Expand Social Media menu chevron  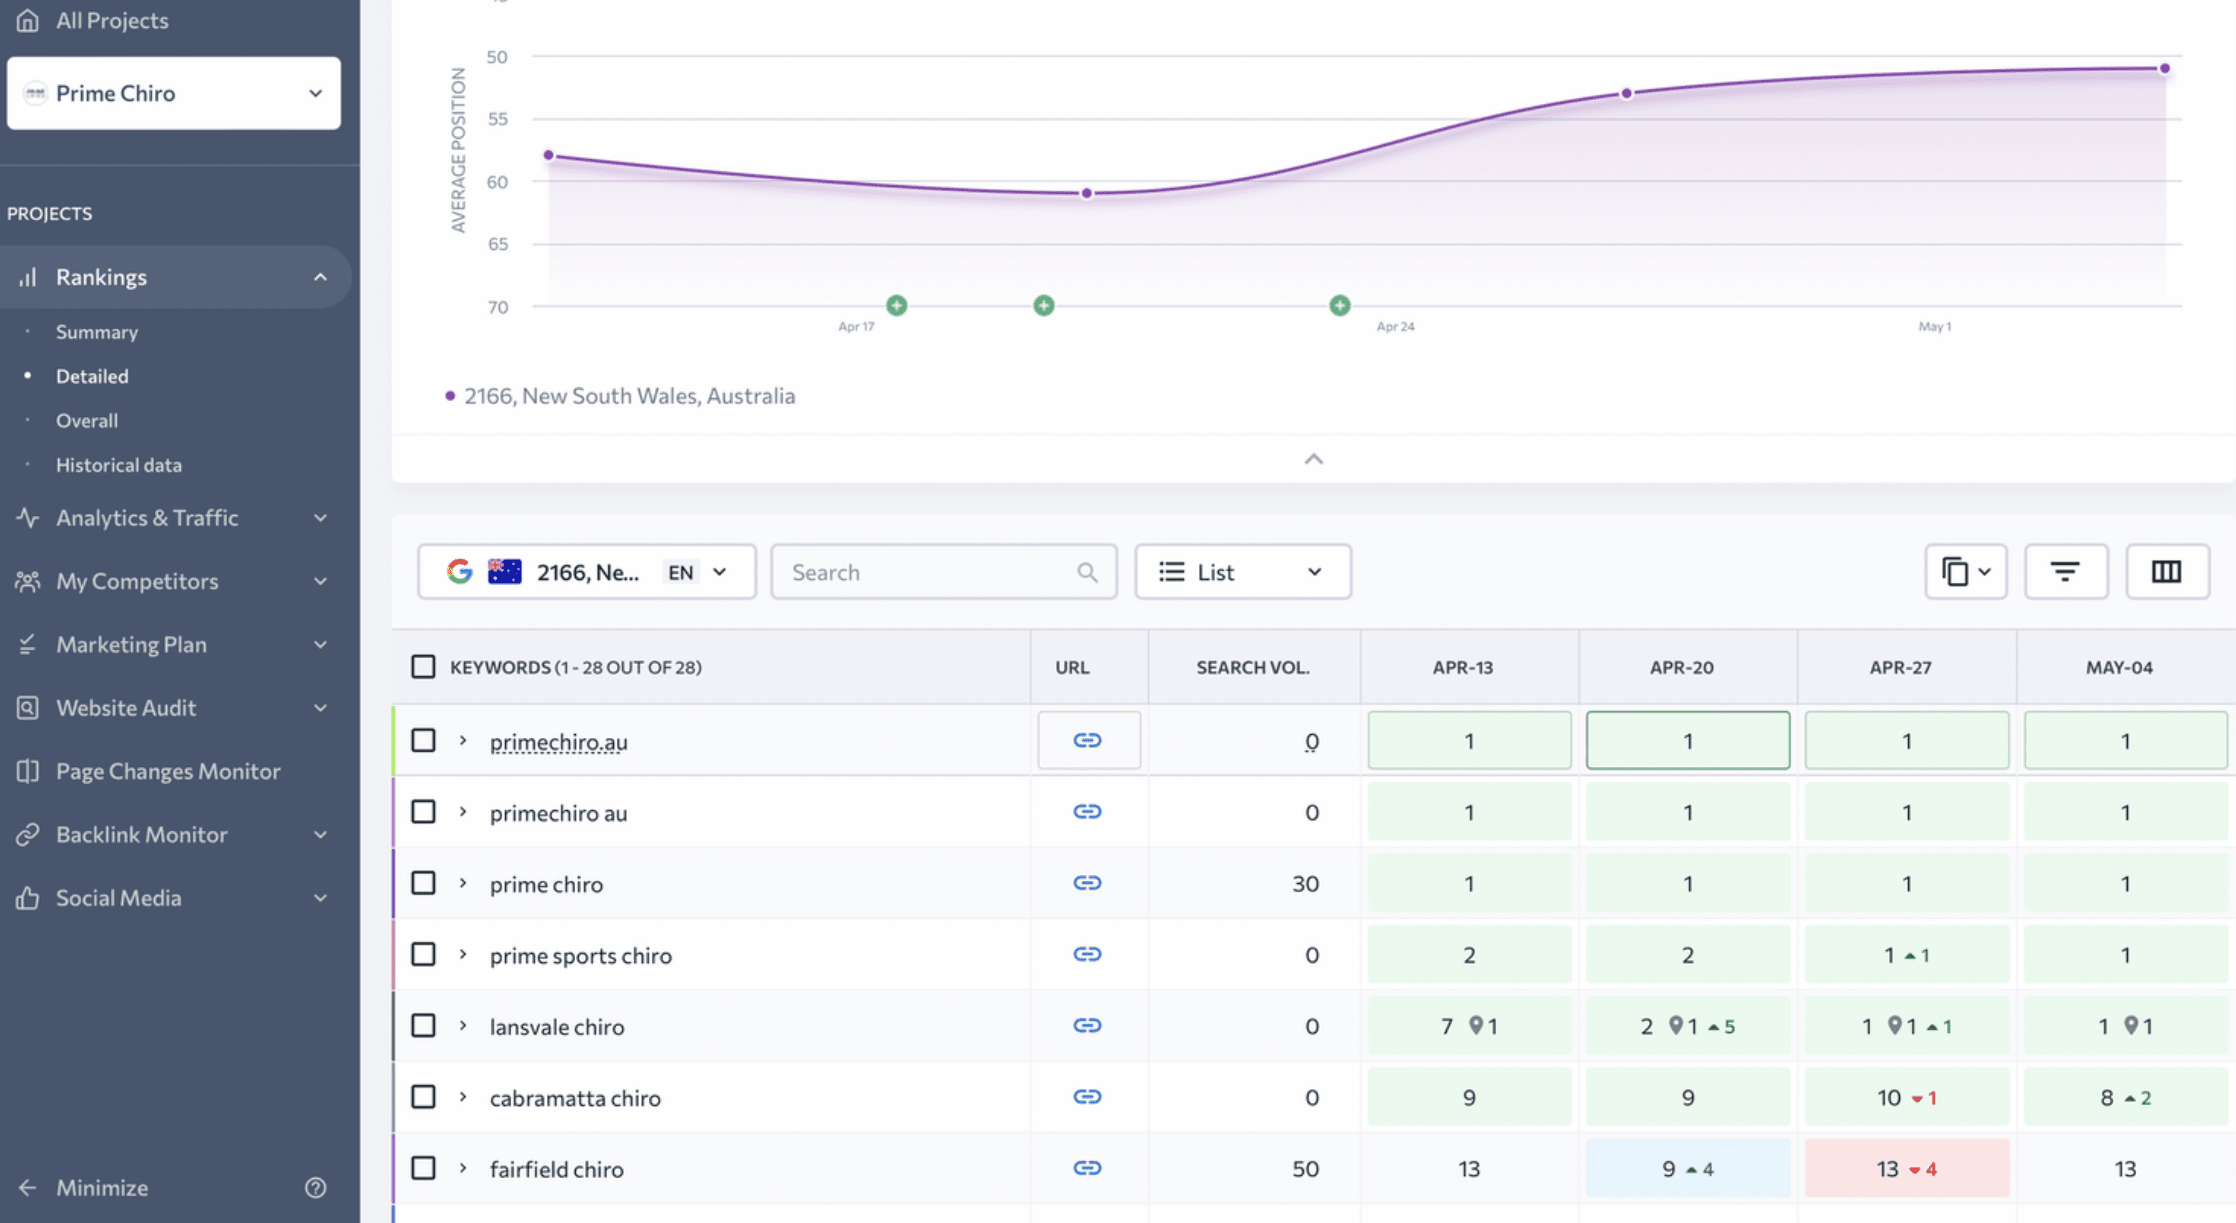point(320,898)
